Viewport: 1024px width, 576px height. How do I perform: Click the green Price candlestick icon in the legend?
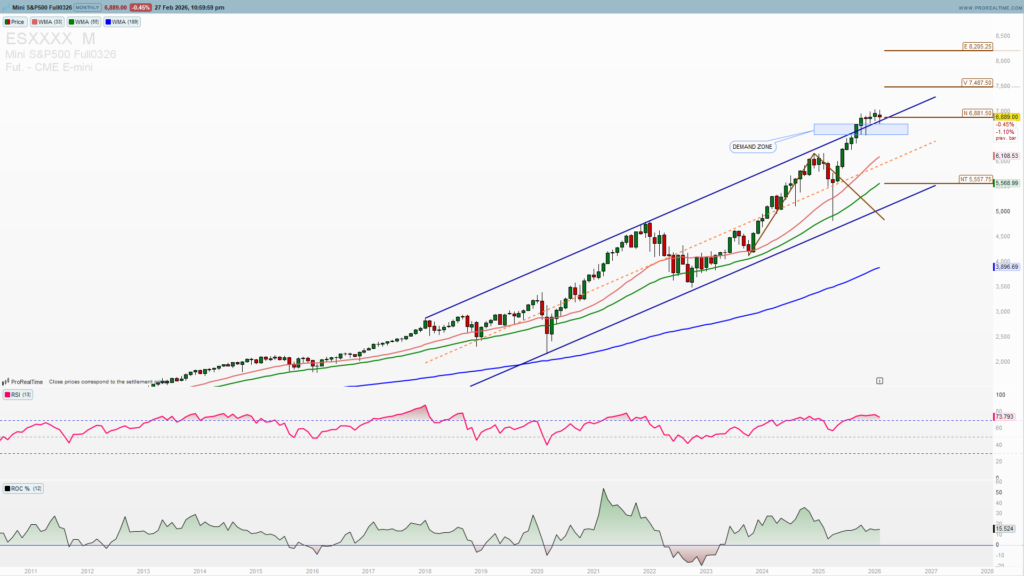click(x=10, y=21)
